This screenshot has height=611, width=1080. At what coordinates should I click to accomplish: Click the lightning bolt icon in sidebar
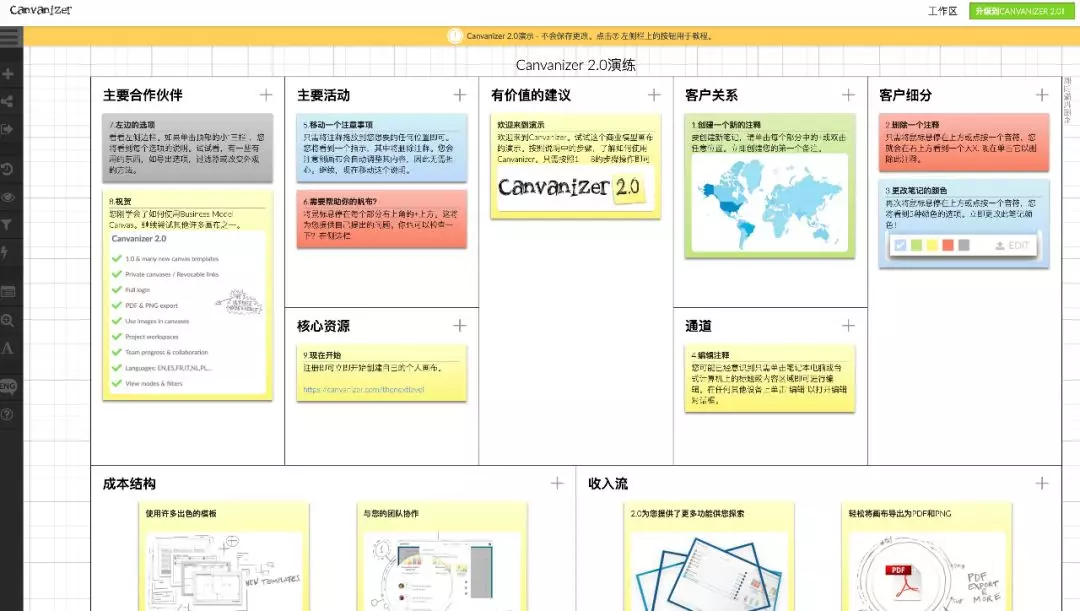tap(9, 253)
